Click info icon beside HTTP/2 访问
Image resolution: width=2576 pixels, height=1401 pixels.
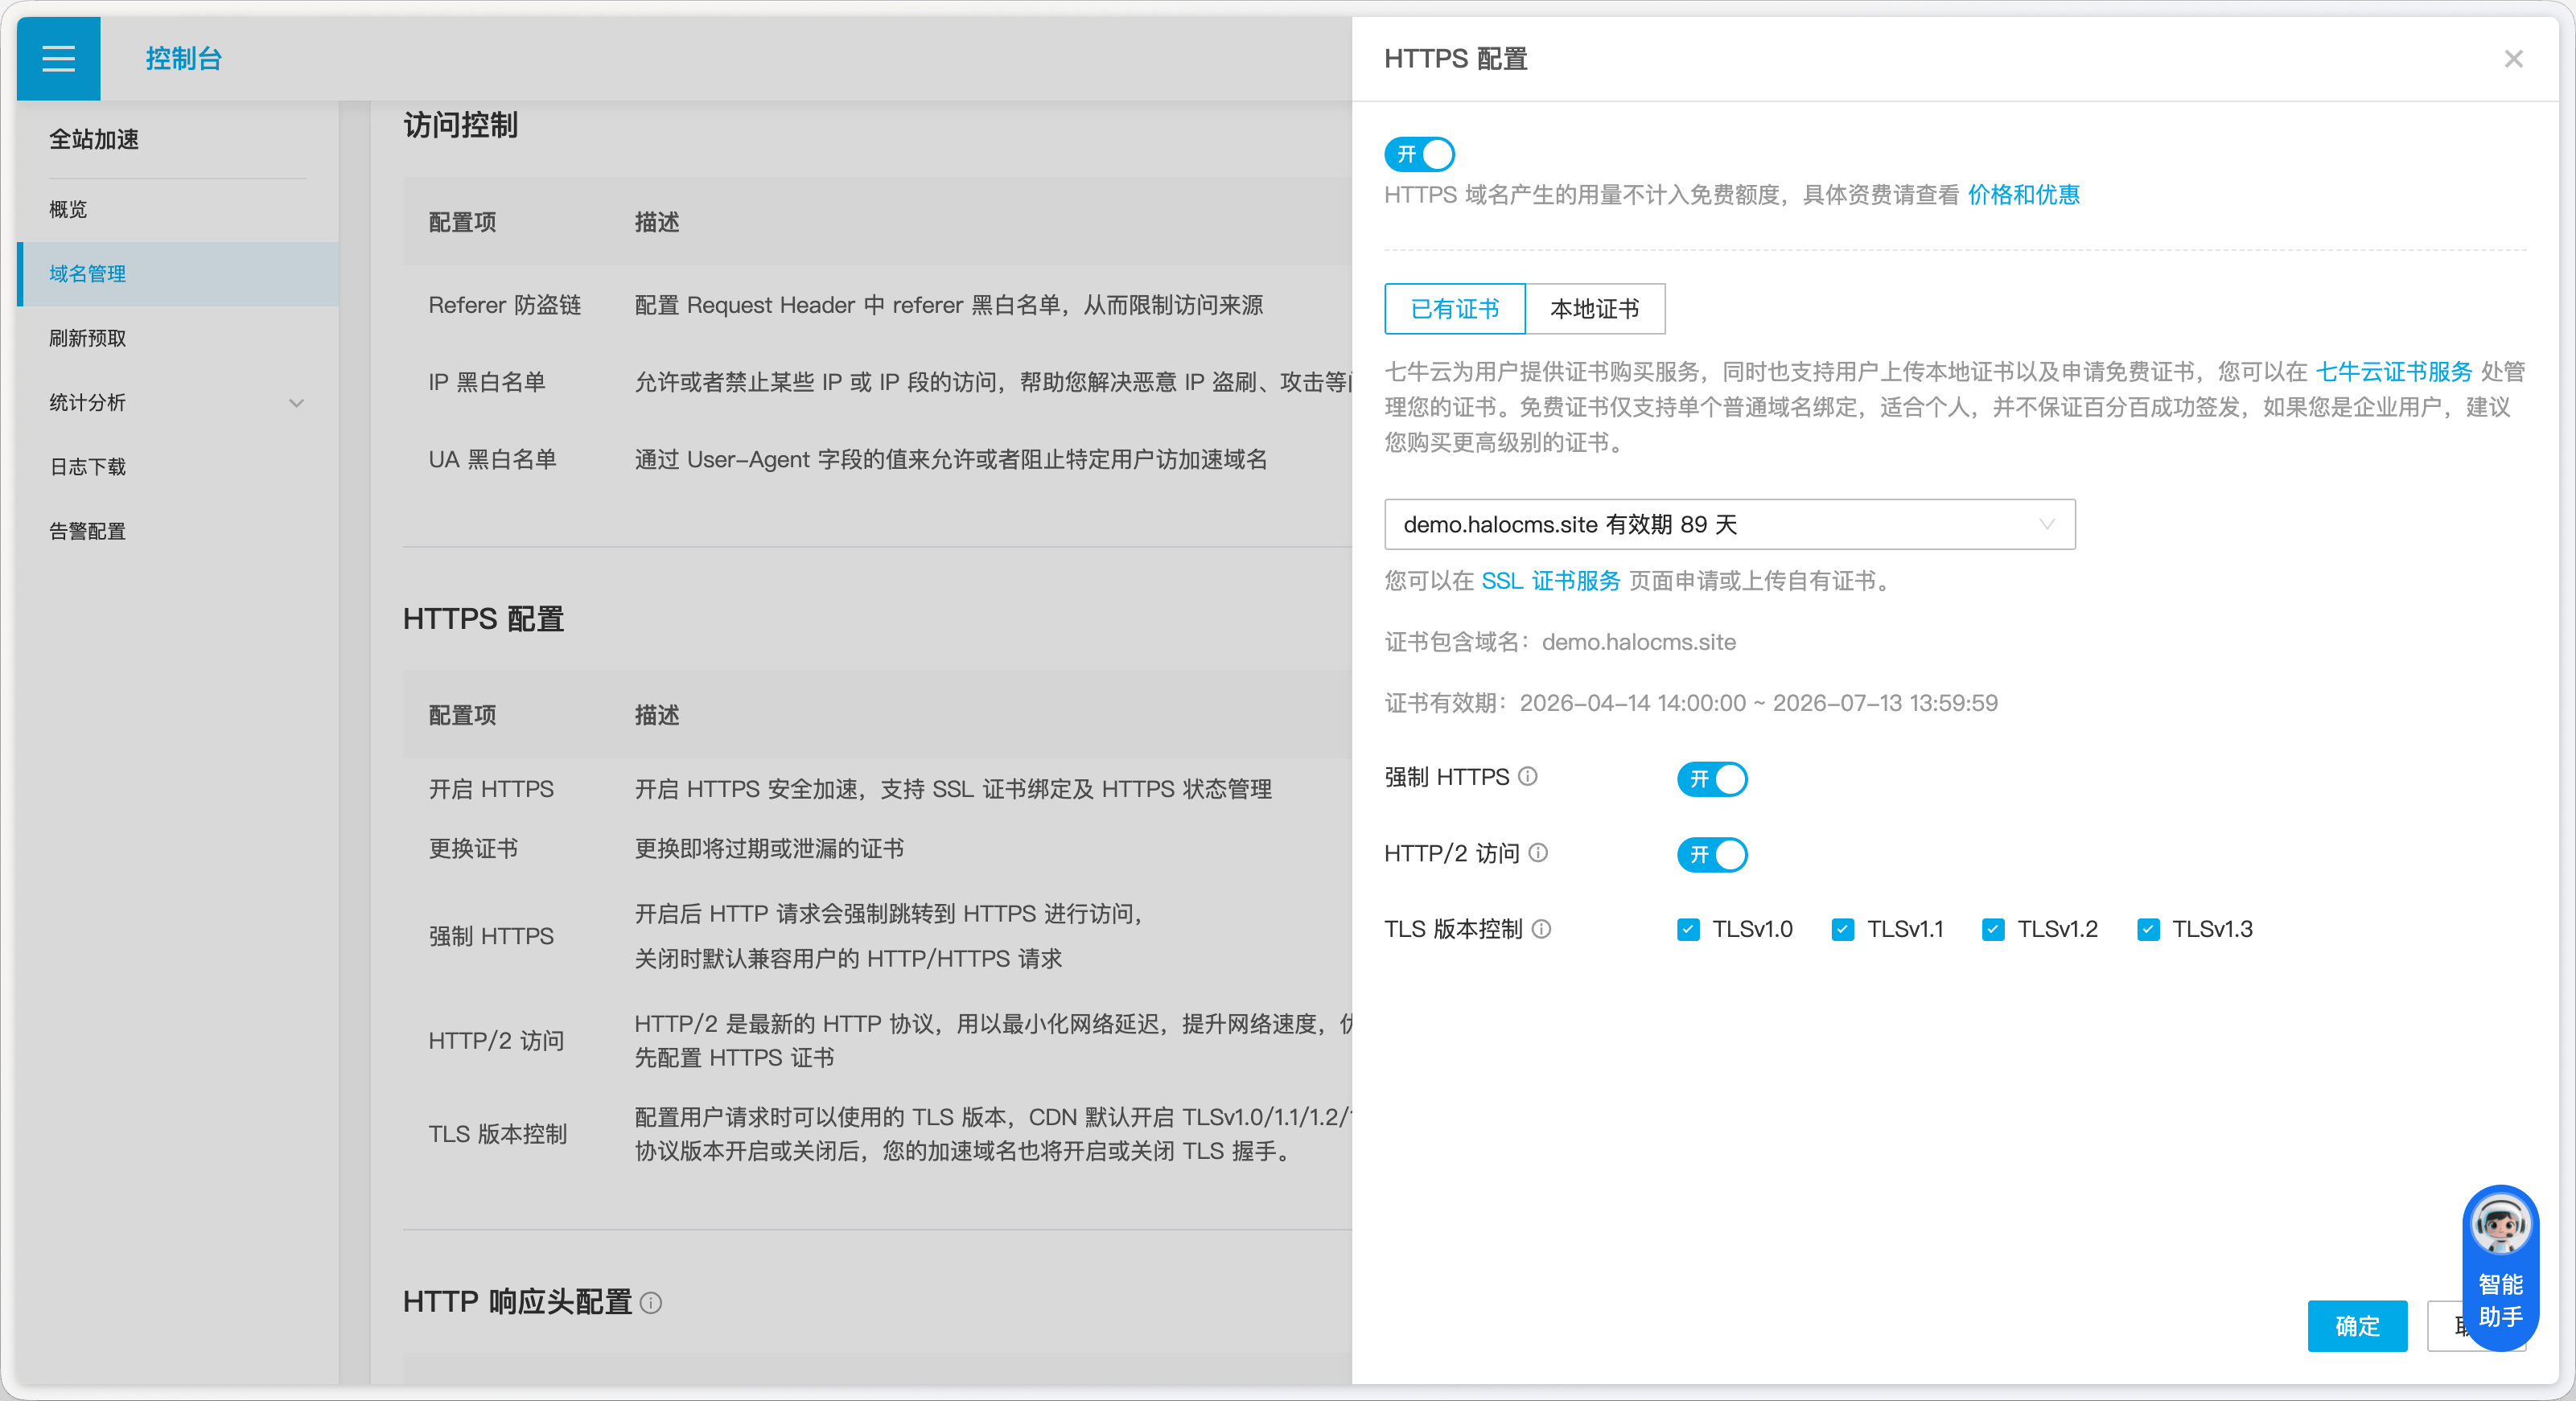coord(1539,852)
